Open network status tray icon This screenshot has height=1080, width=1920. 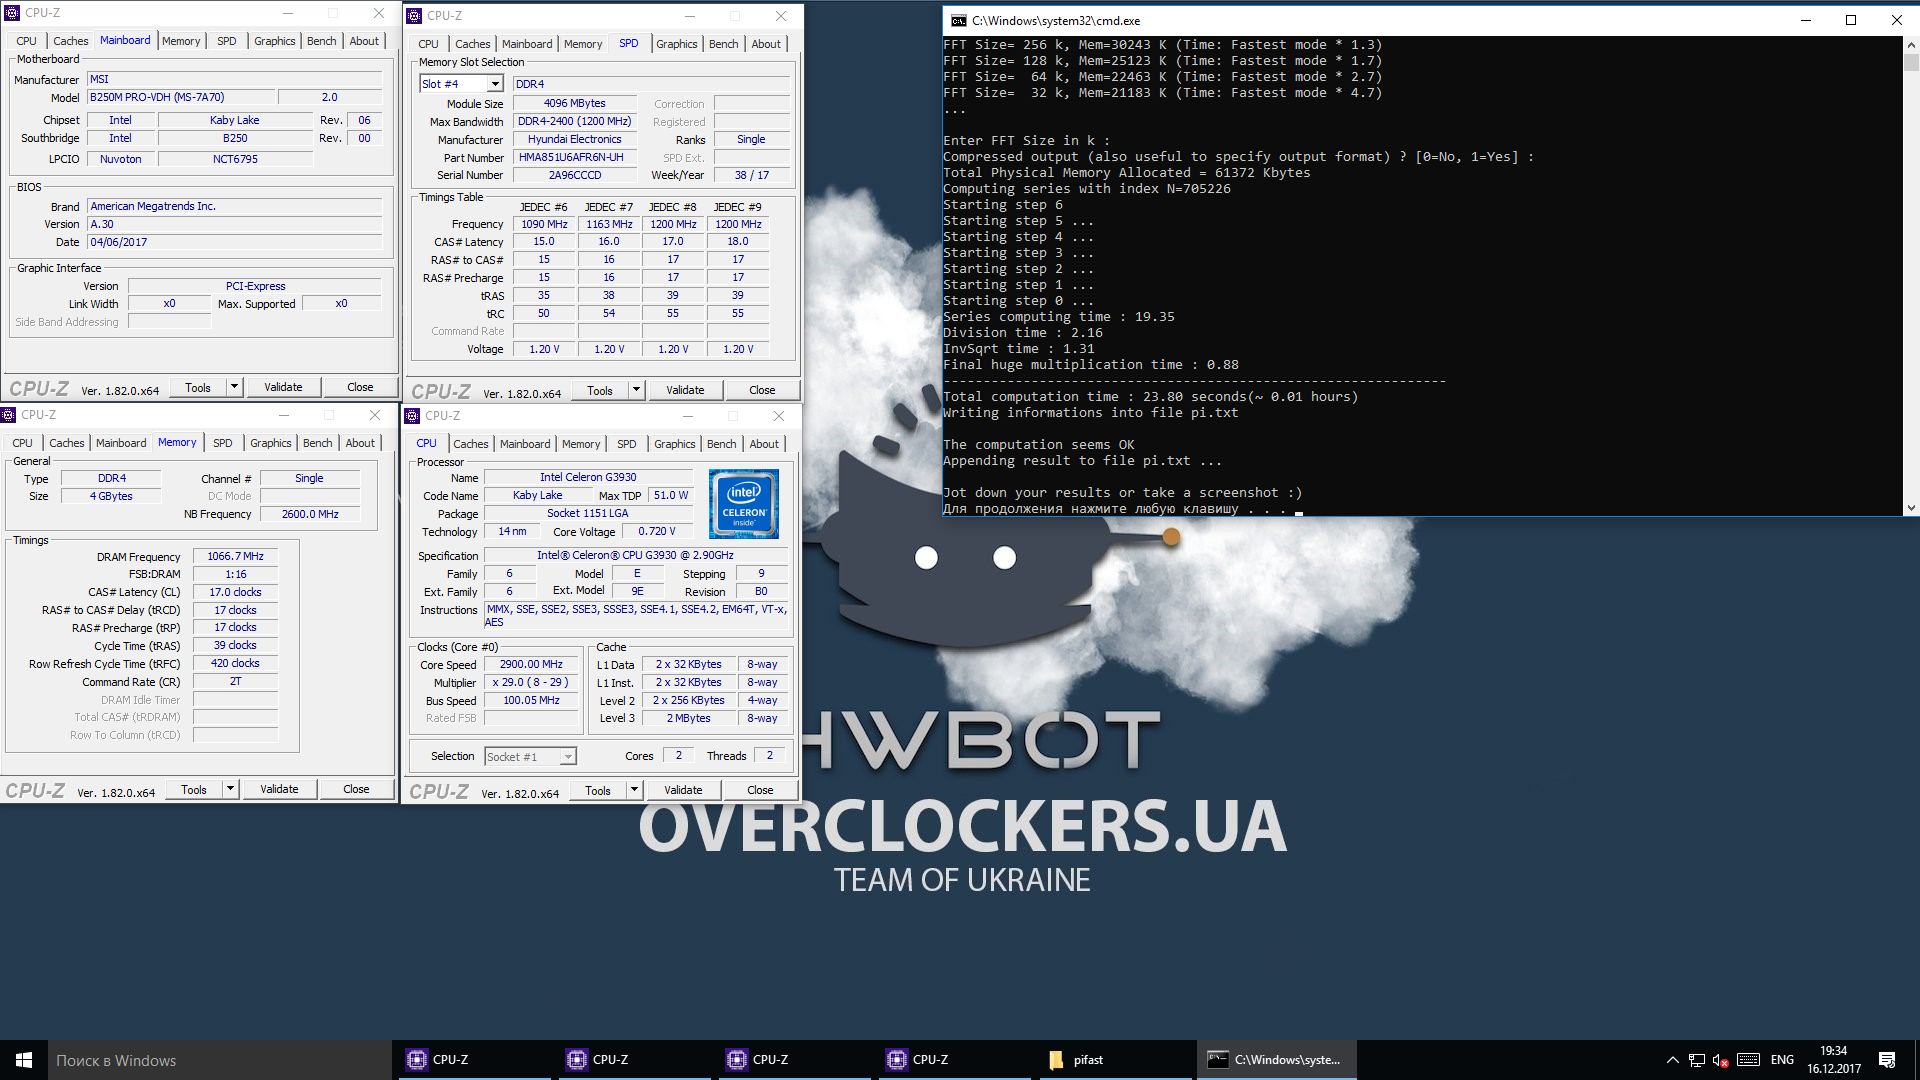click(x=1697, y=1060)
